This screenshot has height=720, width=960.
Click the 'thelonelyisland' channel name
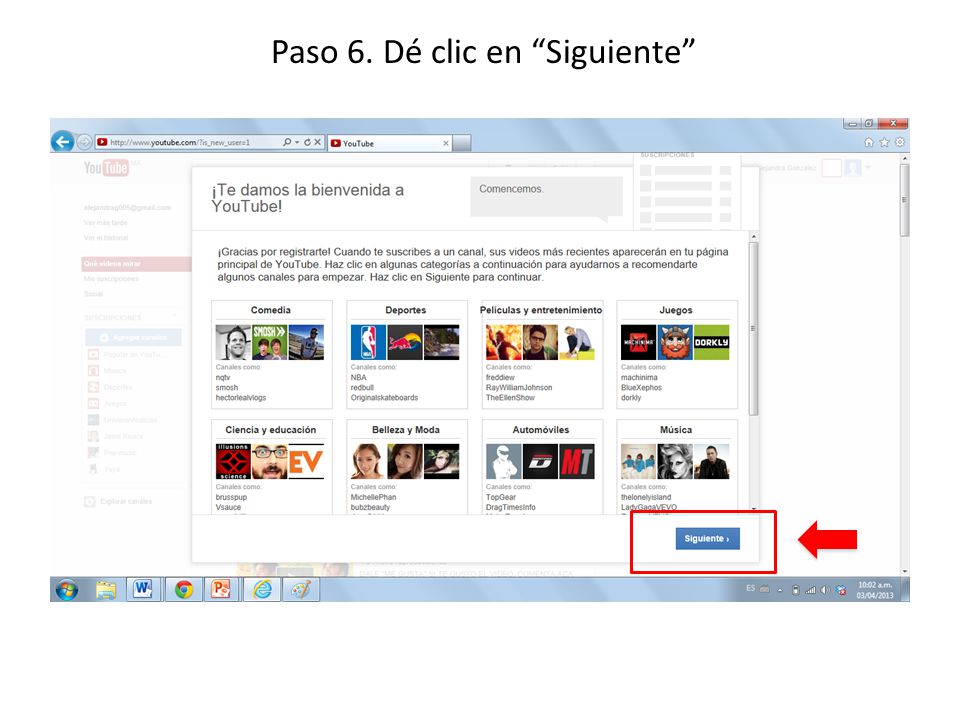tap(646, 497)
